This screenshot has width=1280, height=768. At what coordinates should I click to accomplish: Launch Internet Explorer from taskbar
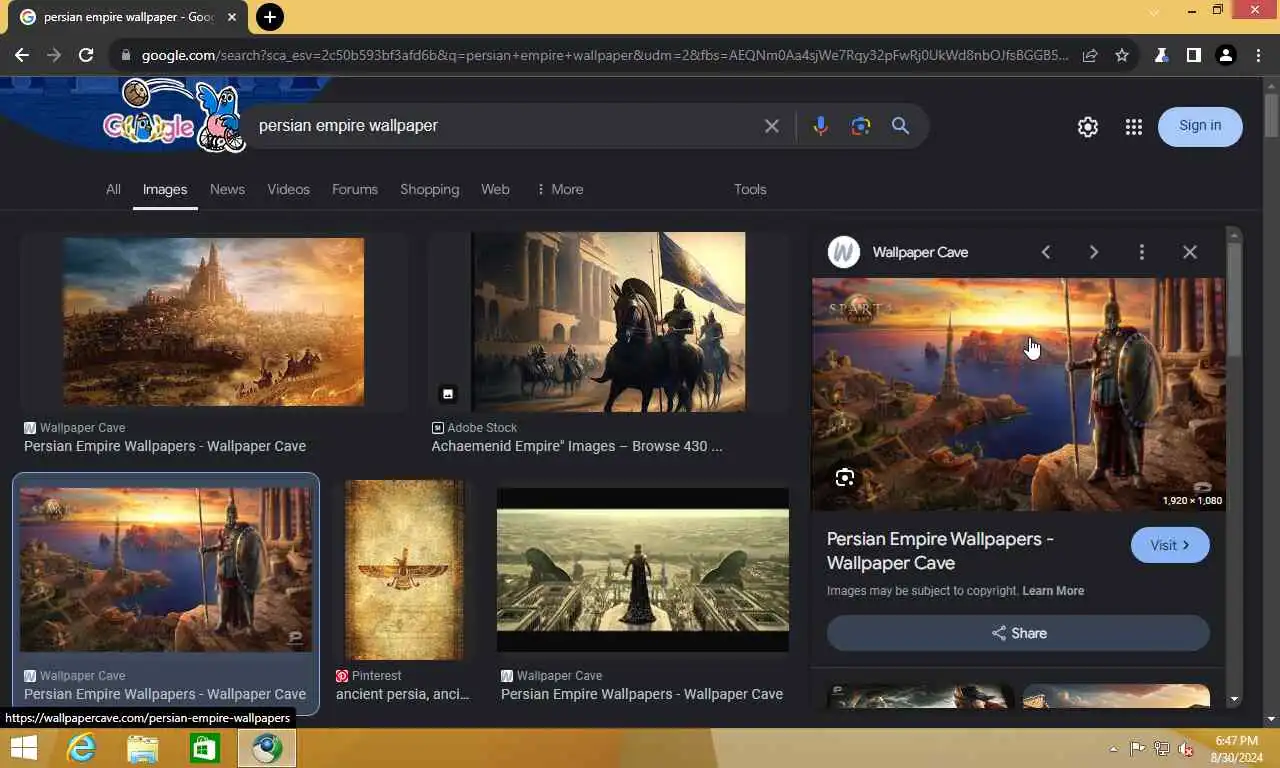tap(81, 748)
